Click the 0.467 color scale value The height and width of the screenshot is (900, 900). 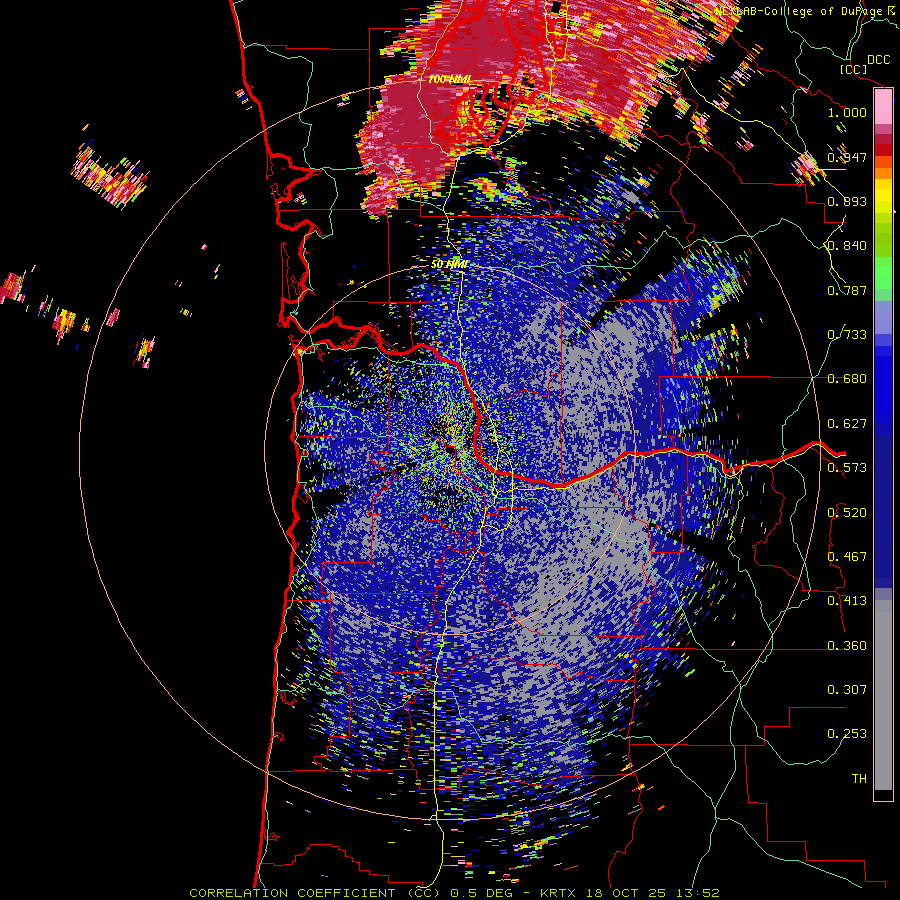(847, 557)
